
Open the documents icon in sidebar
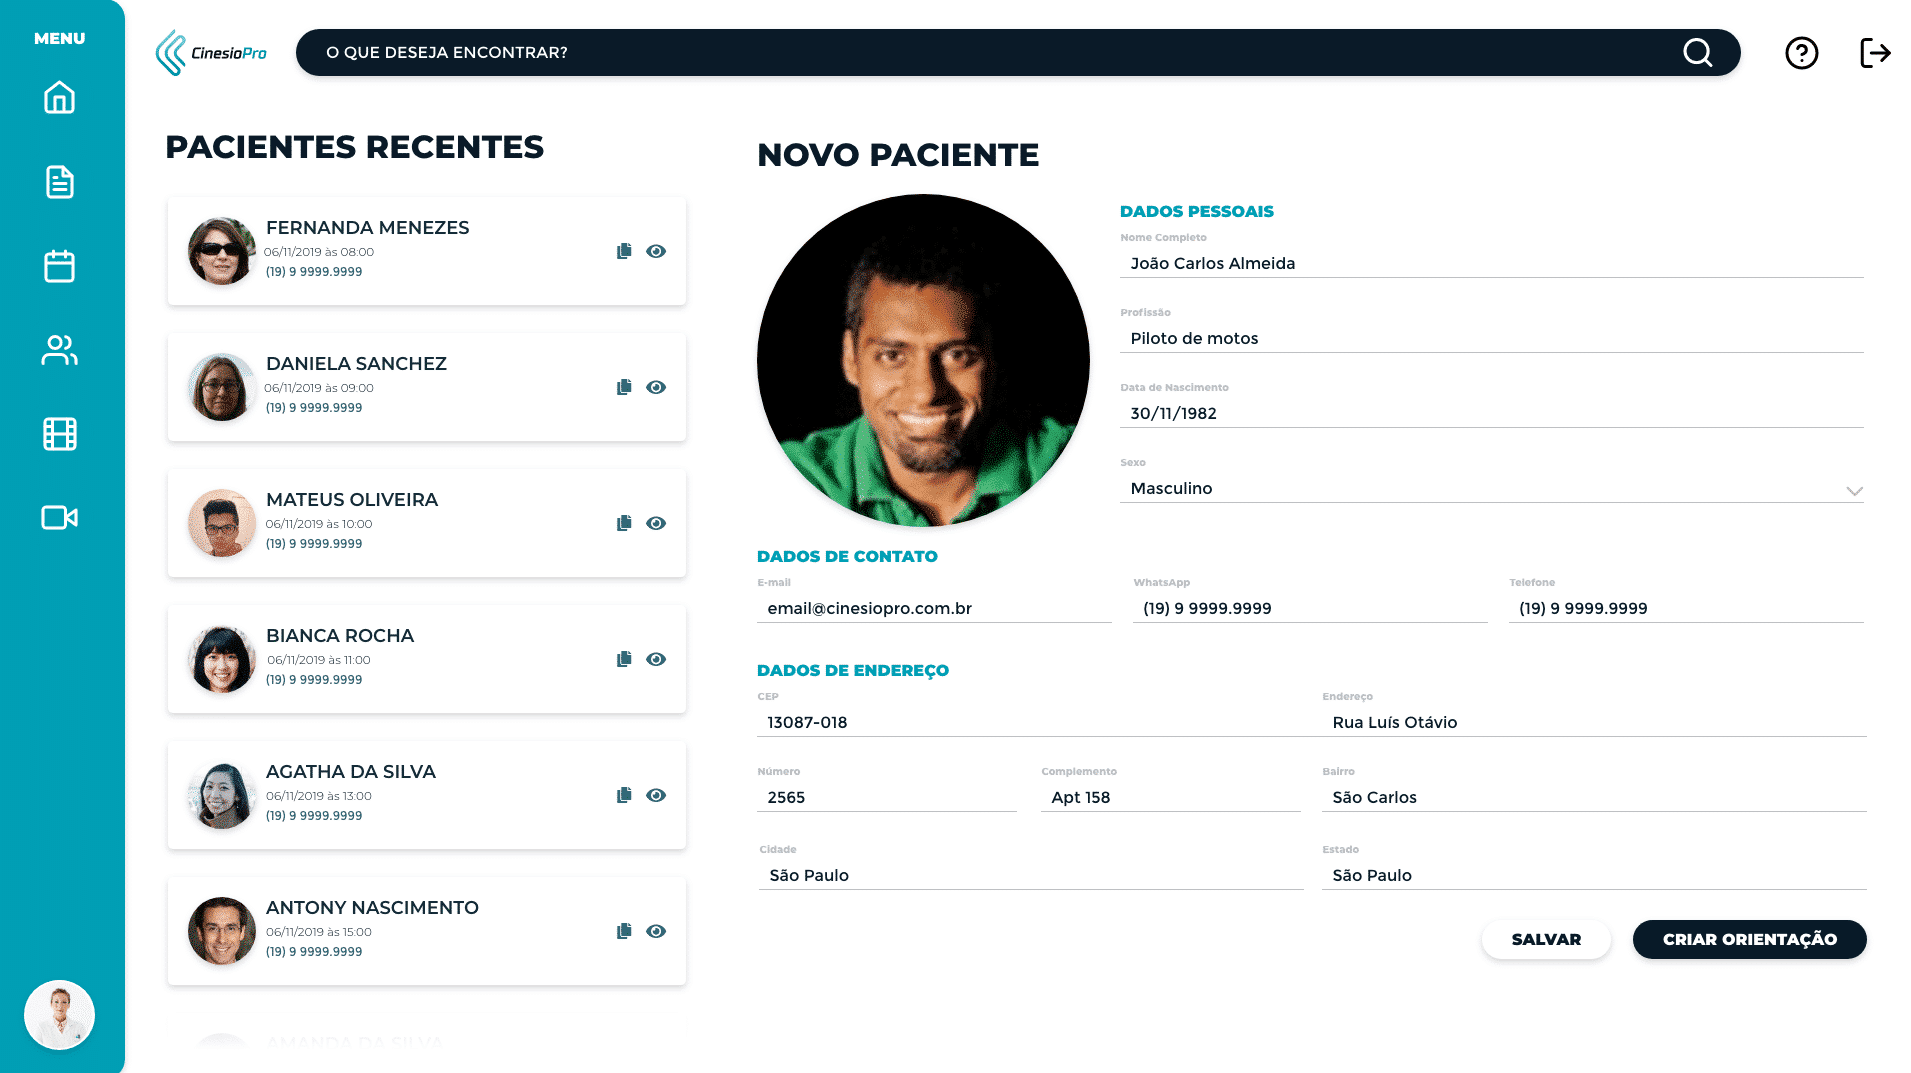click(x=59, y=182)
